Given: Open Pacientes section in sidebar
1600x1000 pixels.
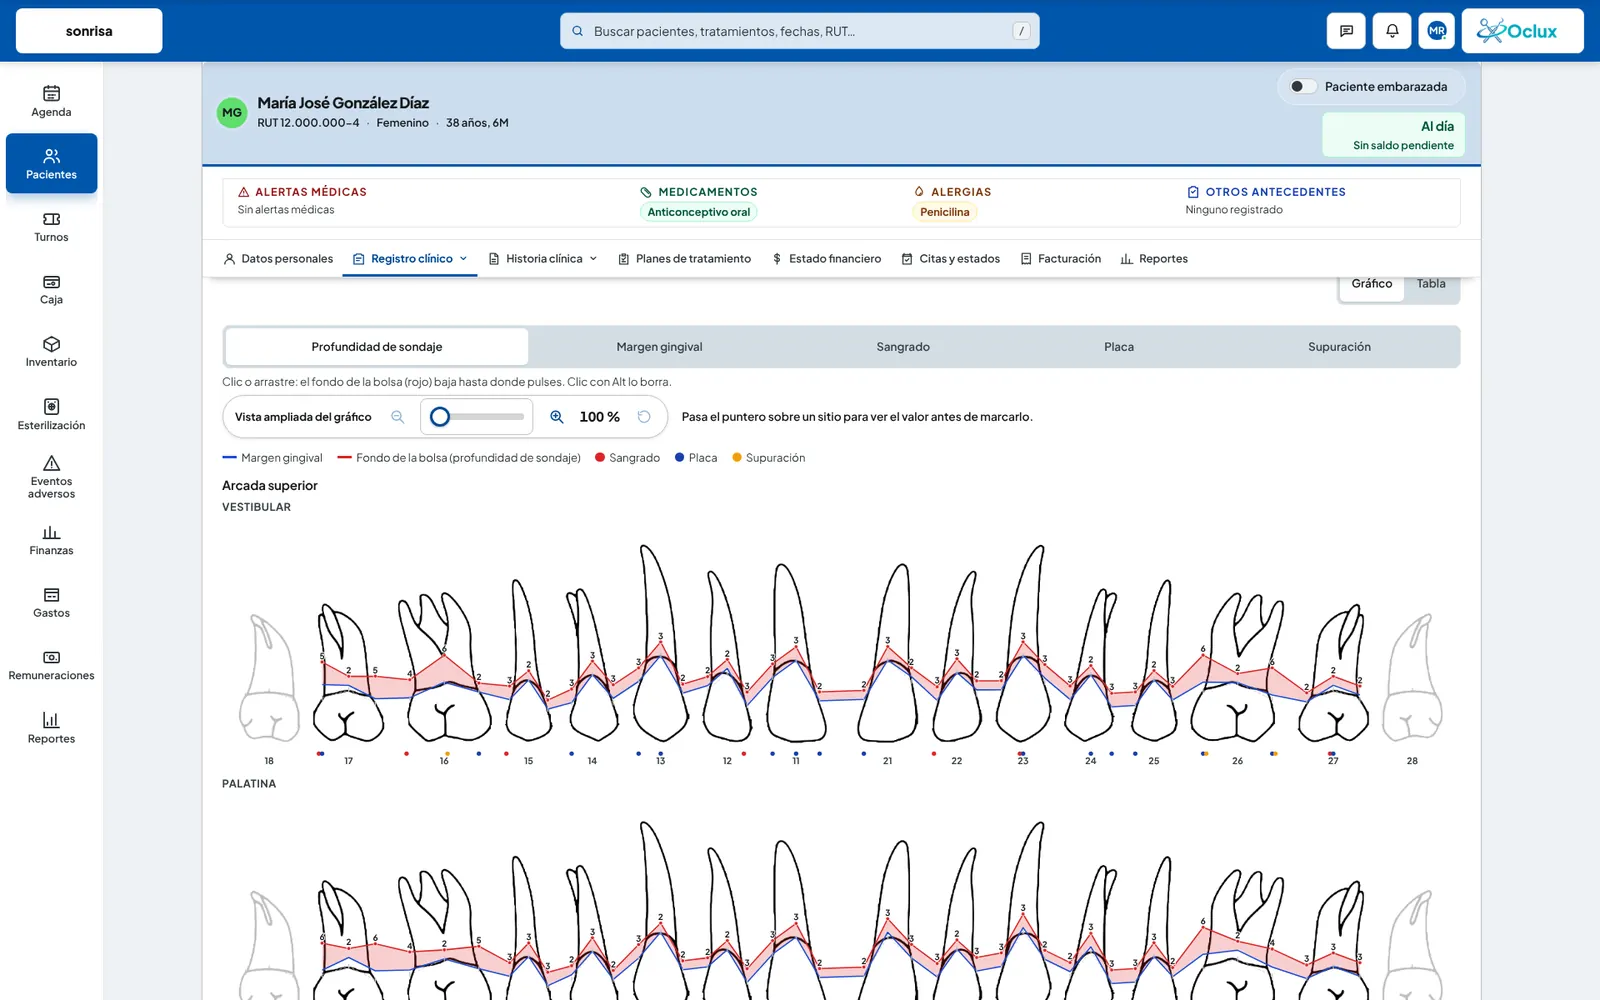Looking at the screenshot, I should point(51,164).
